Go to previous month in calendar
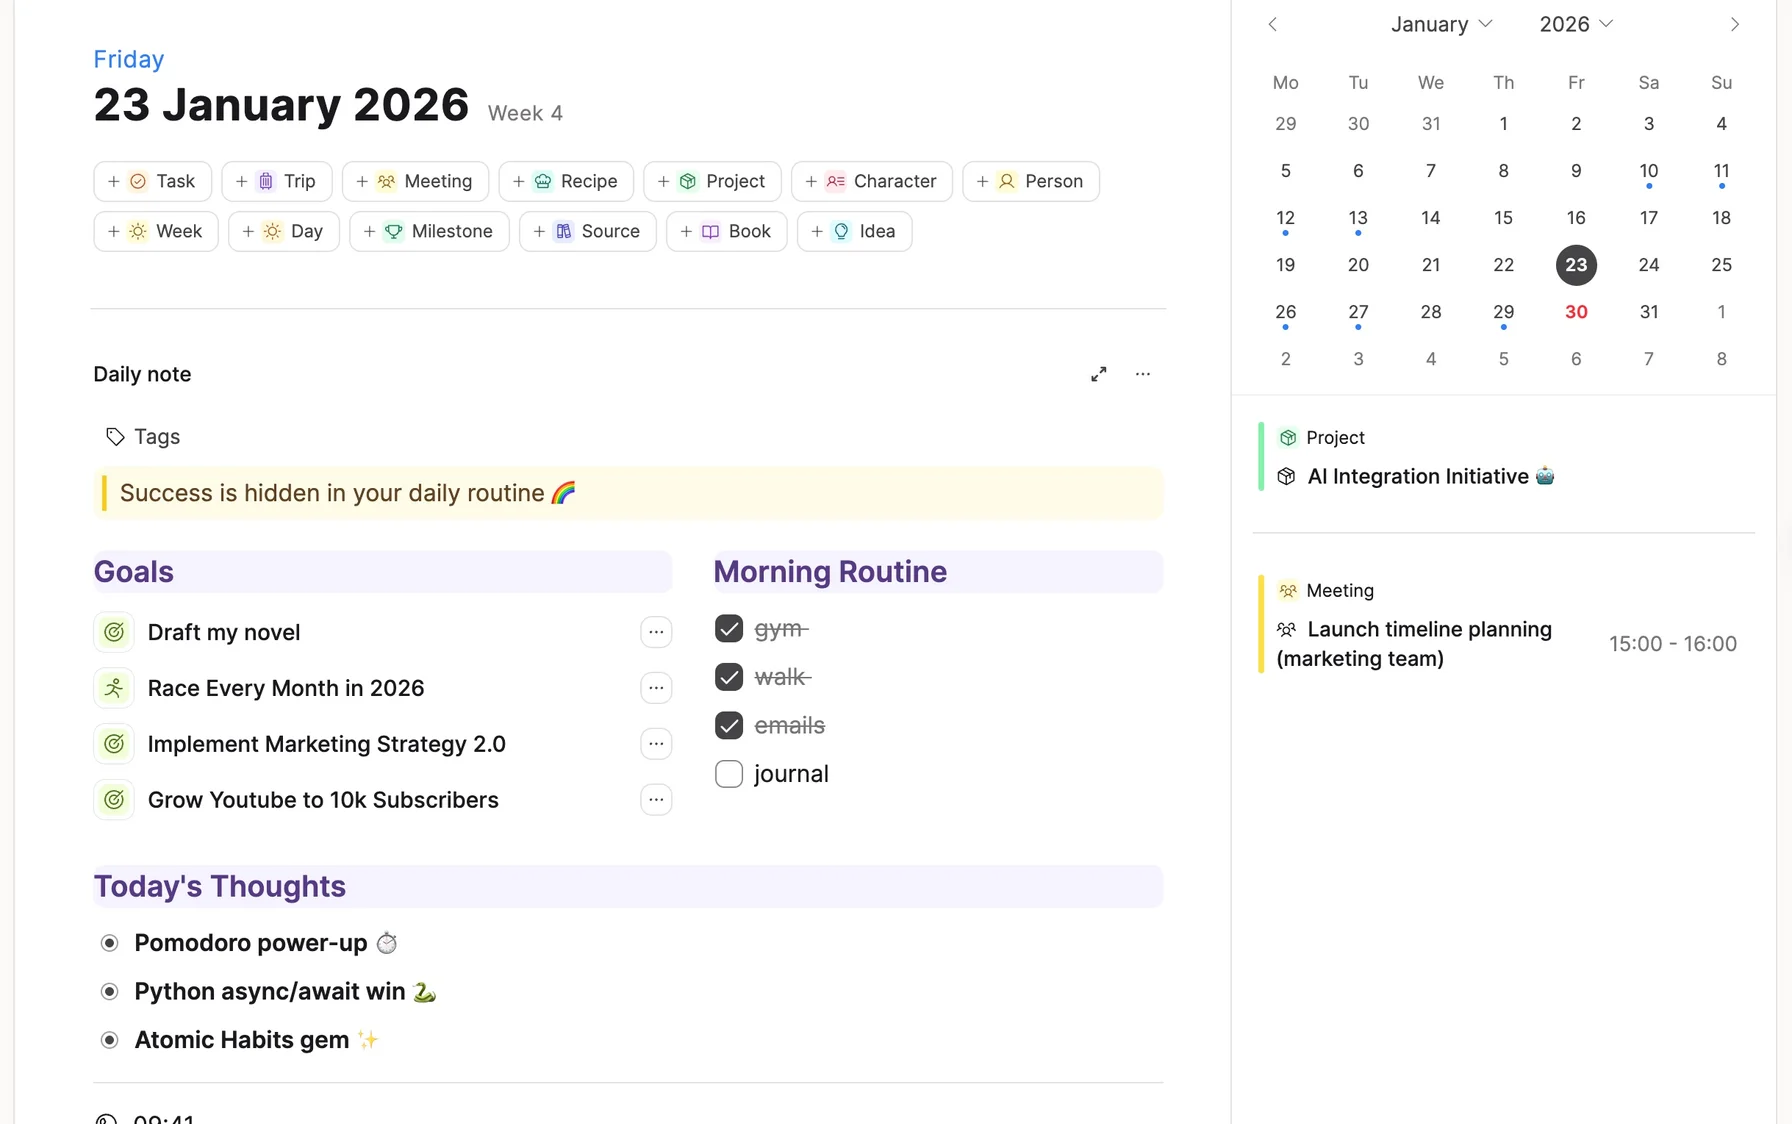Image resolution: width=1792 pixels, height=1124 pixels. 1272,24
